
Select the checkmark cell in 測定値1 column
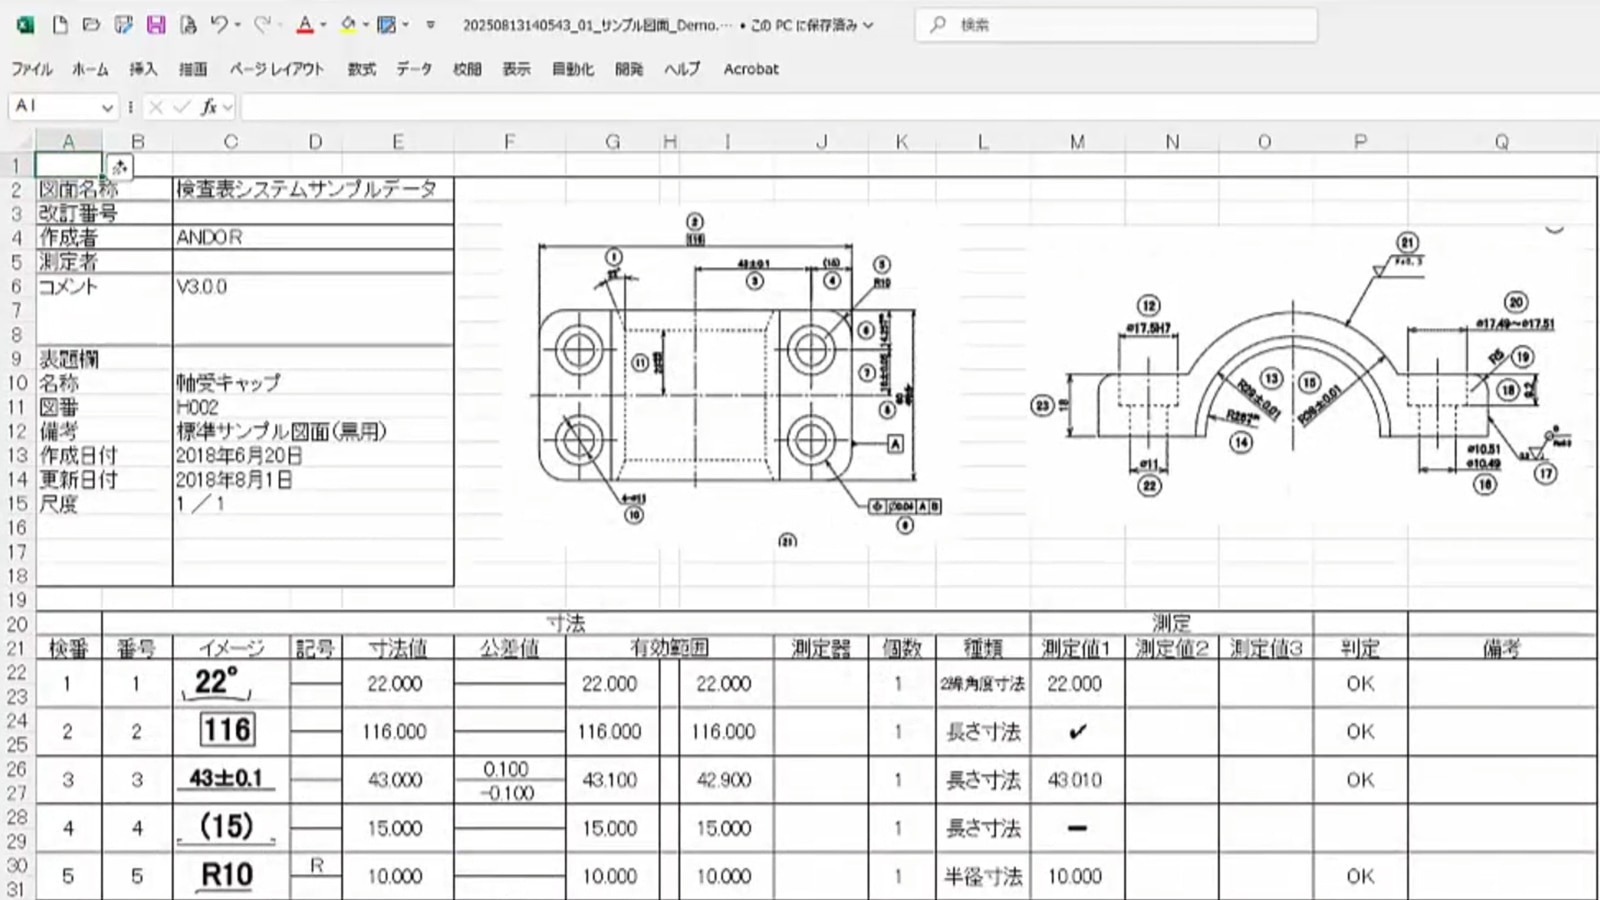pos(1077,732)
